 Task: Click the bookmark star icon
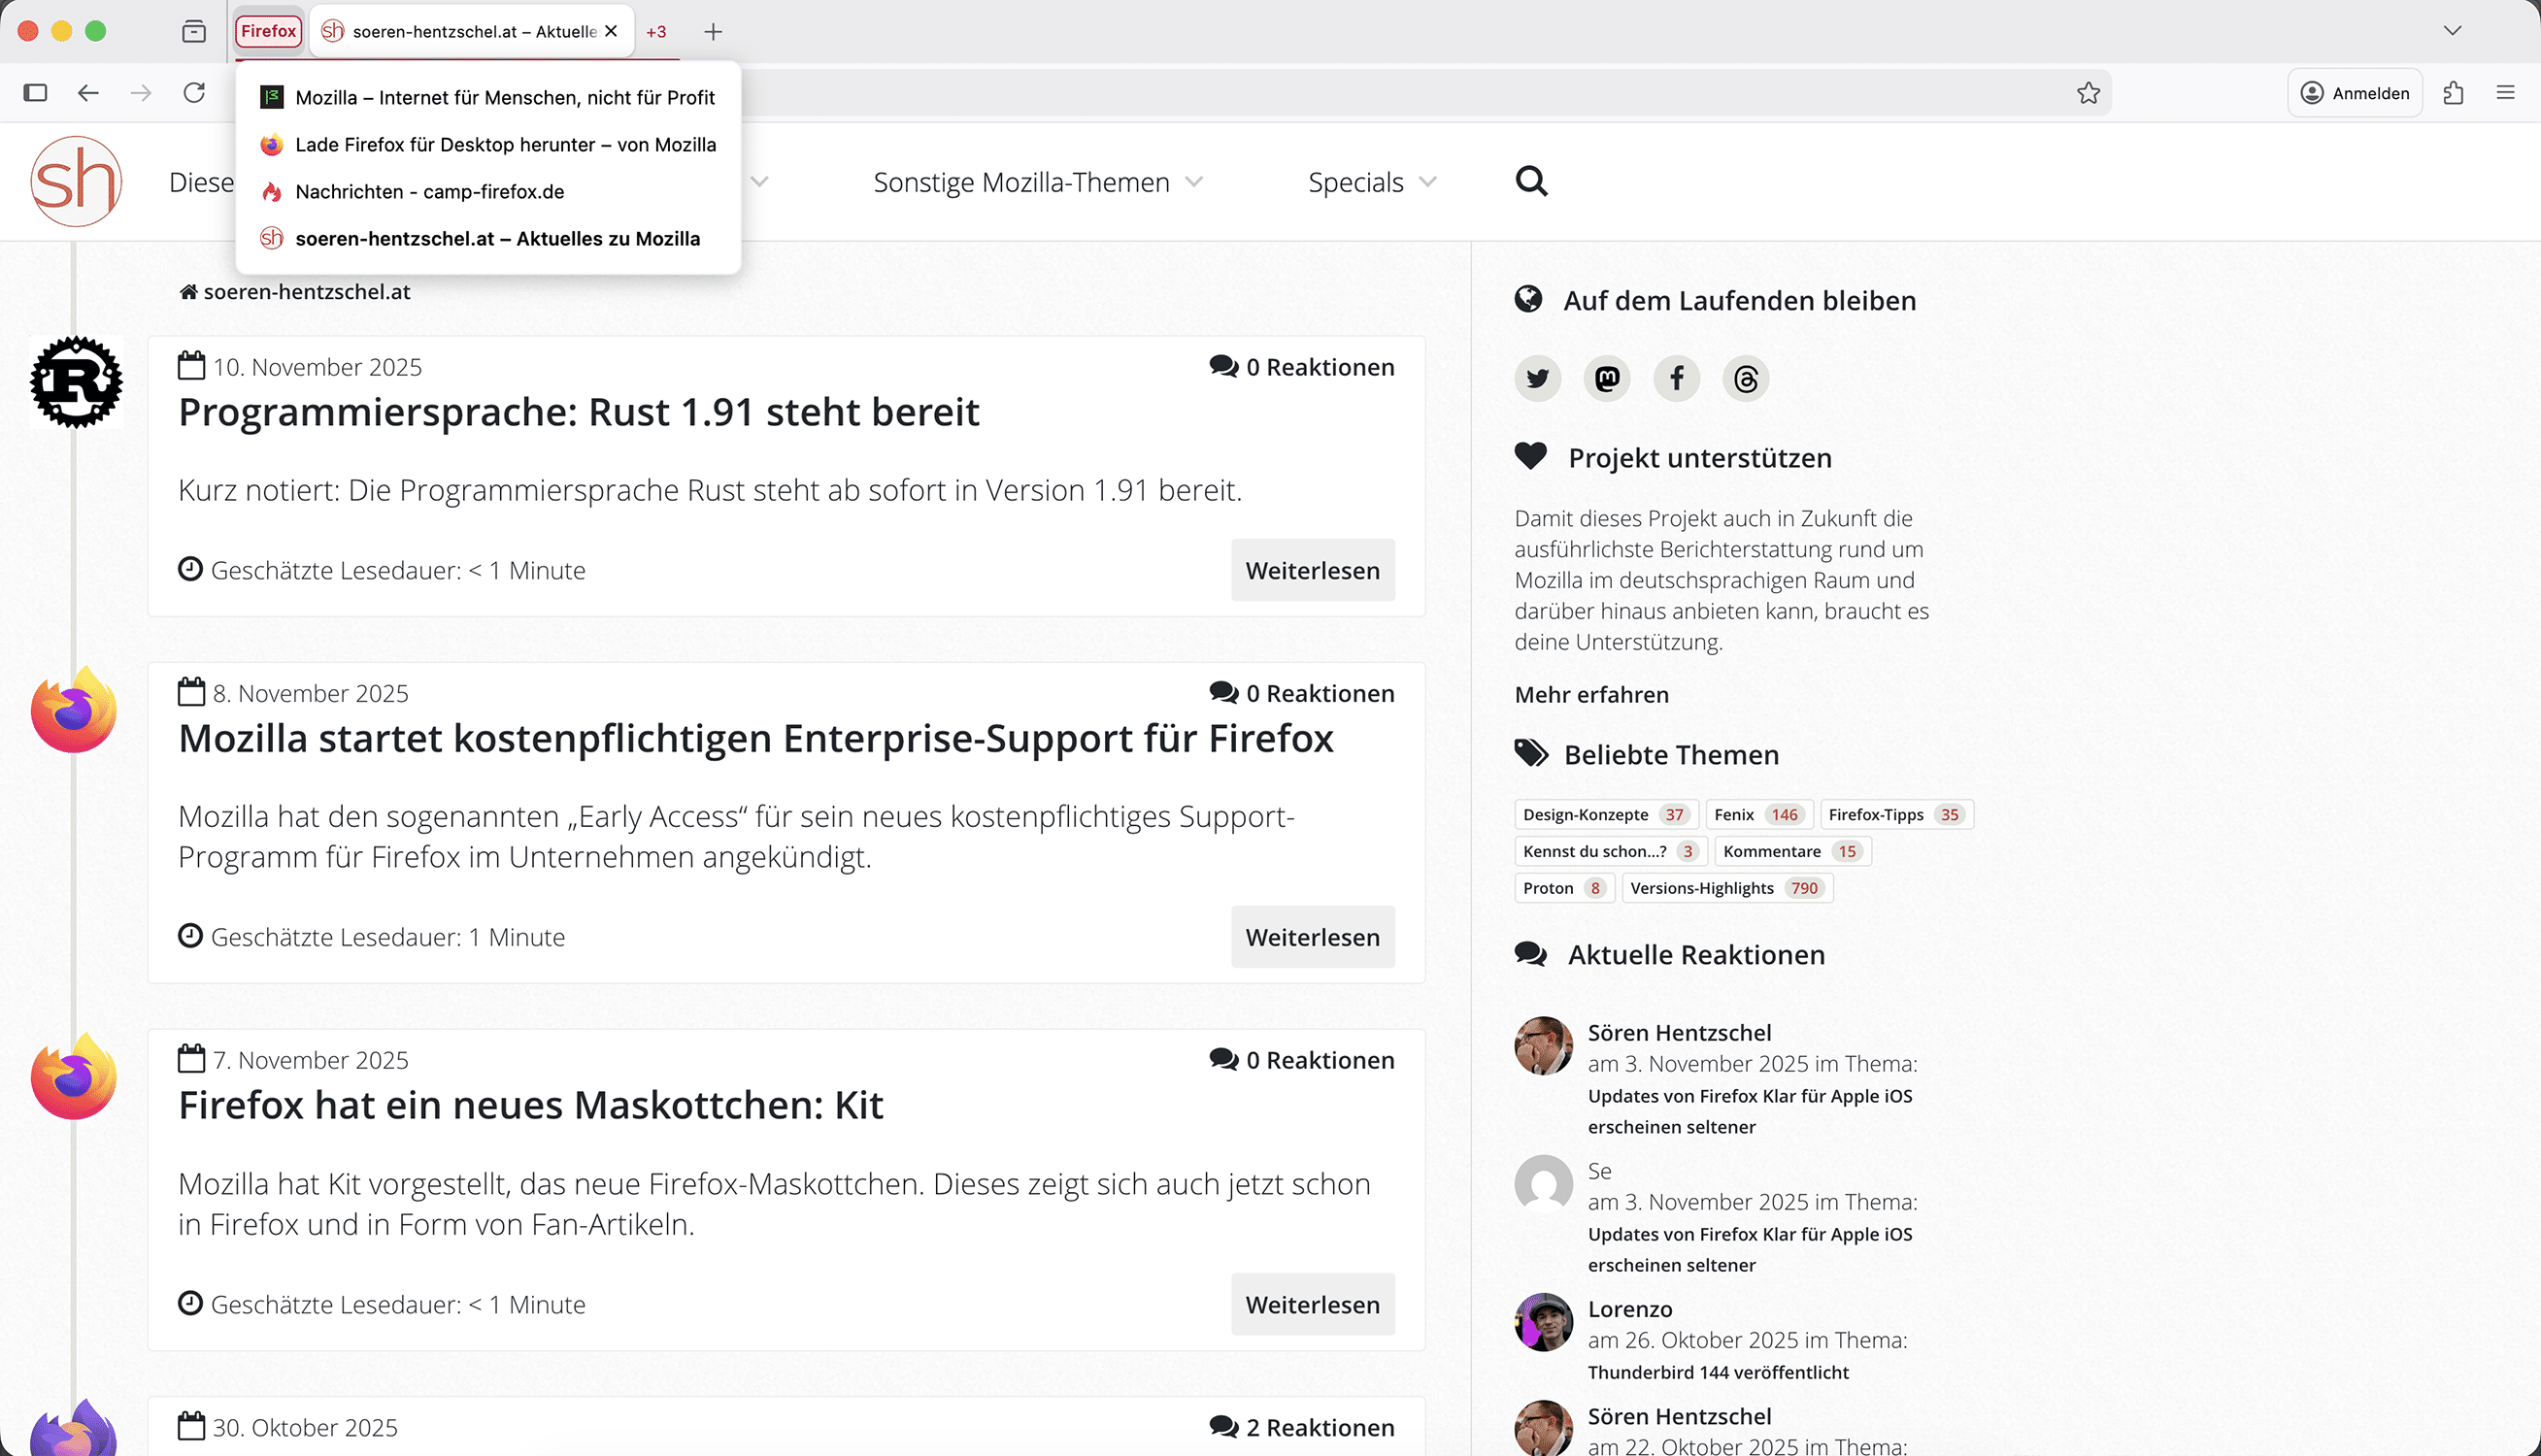(2088, 93)
